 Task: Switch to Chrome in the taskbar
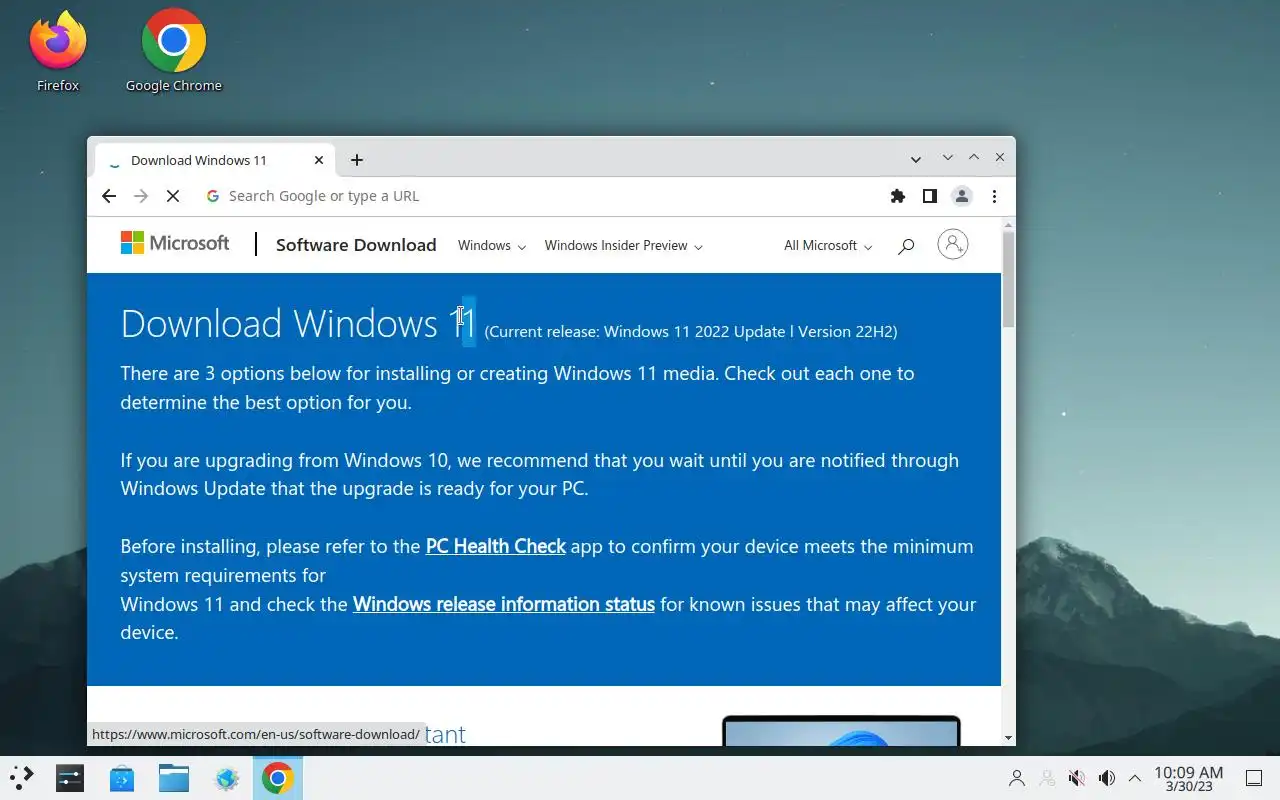(278, 778)
